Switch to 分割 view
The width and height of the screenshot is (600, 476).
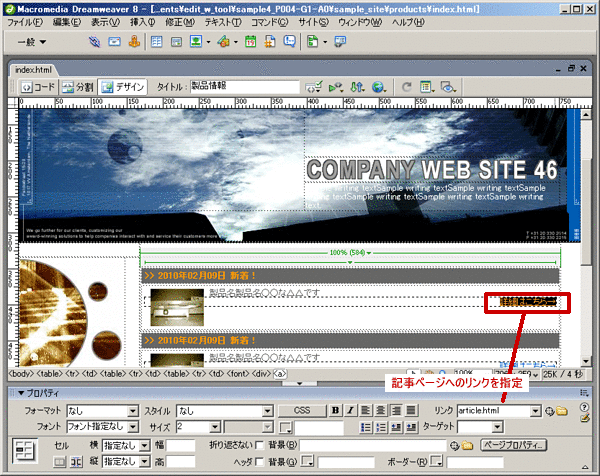coord(78,87)
